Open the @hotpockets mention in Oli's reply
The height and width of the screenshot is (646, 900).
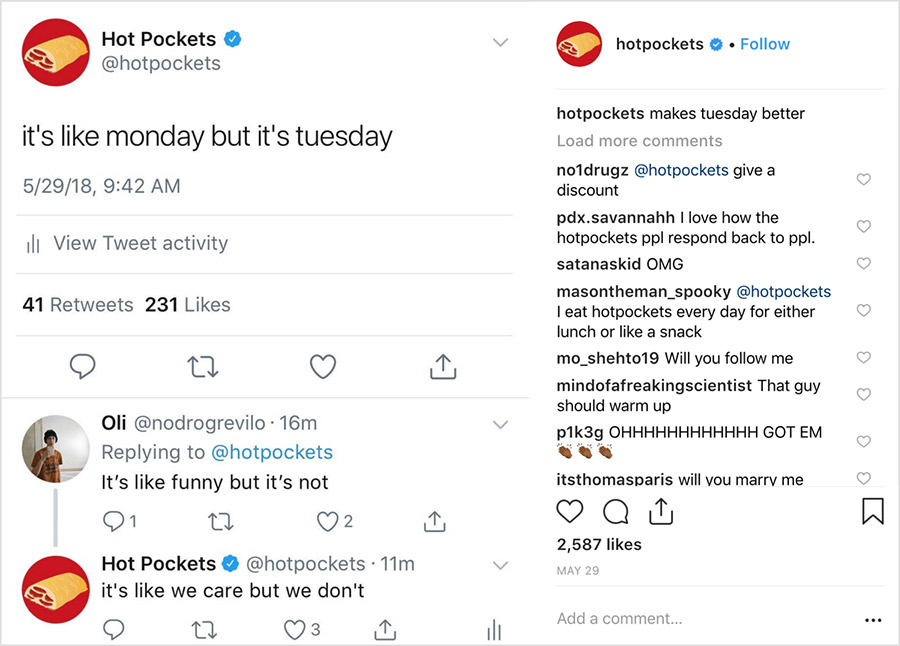click(x=273, y=452)
